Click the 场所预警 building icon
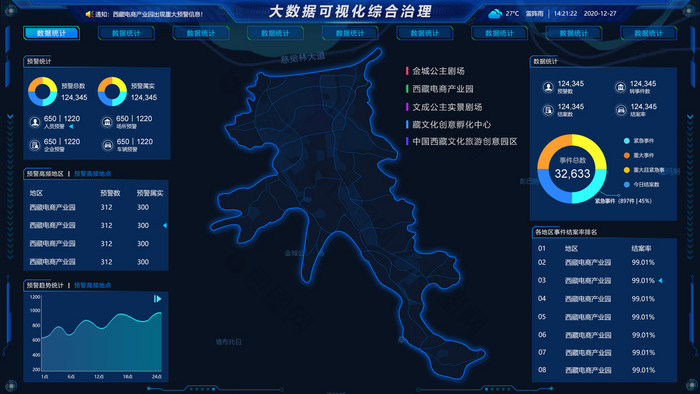 (107, 122)
